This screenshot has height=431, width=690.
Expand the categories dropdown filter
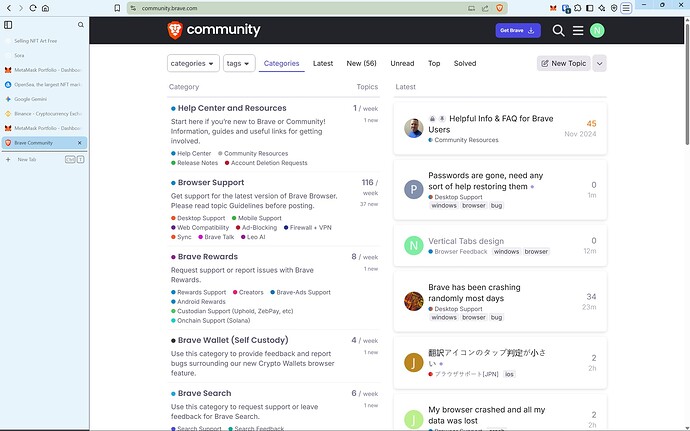click(193, 63)
